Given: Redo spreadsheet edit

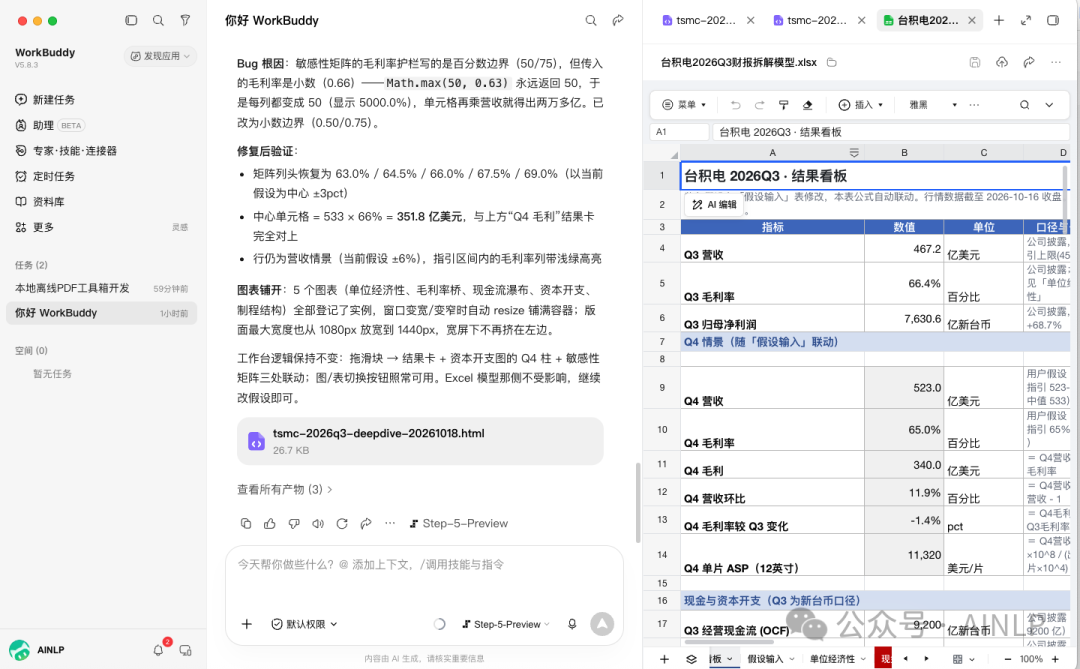Looking at the screenshot, I should point(759,105).
